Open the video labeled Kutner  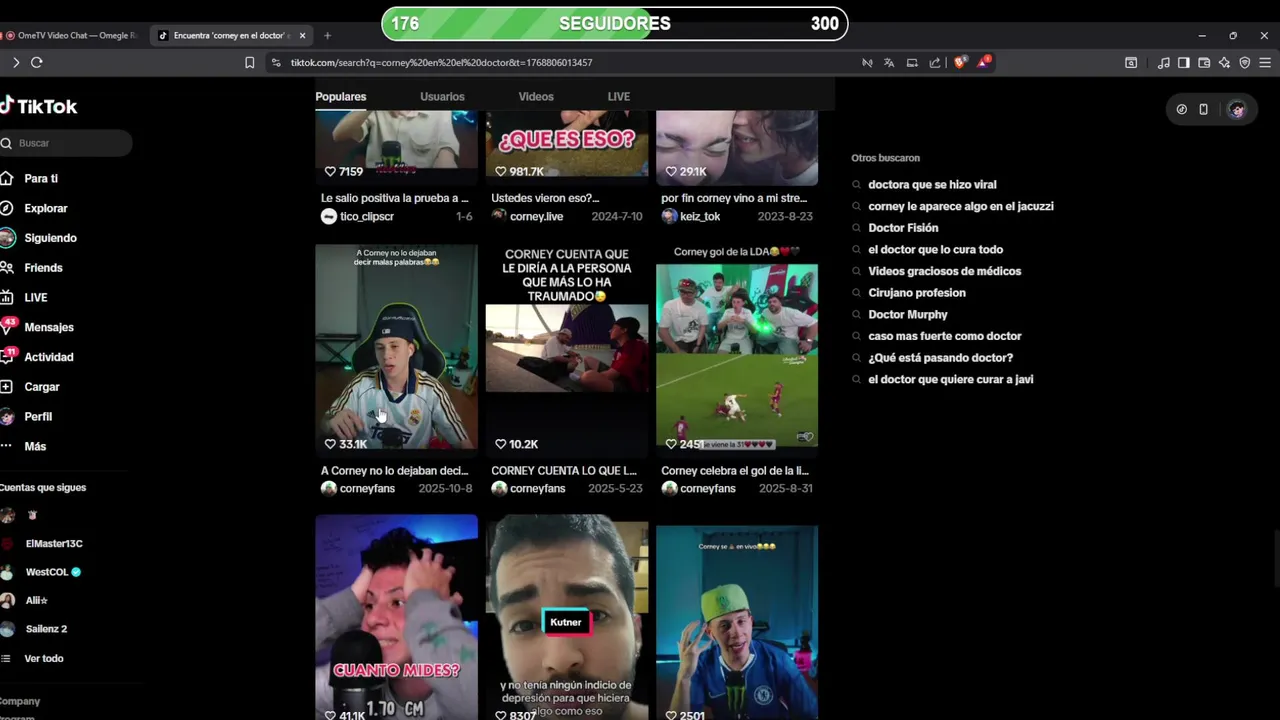tap(567, 617)
